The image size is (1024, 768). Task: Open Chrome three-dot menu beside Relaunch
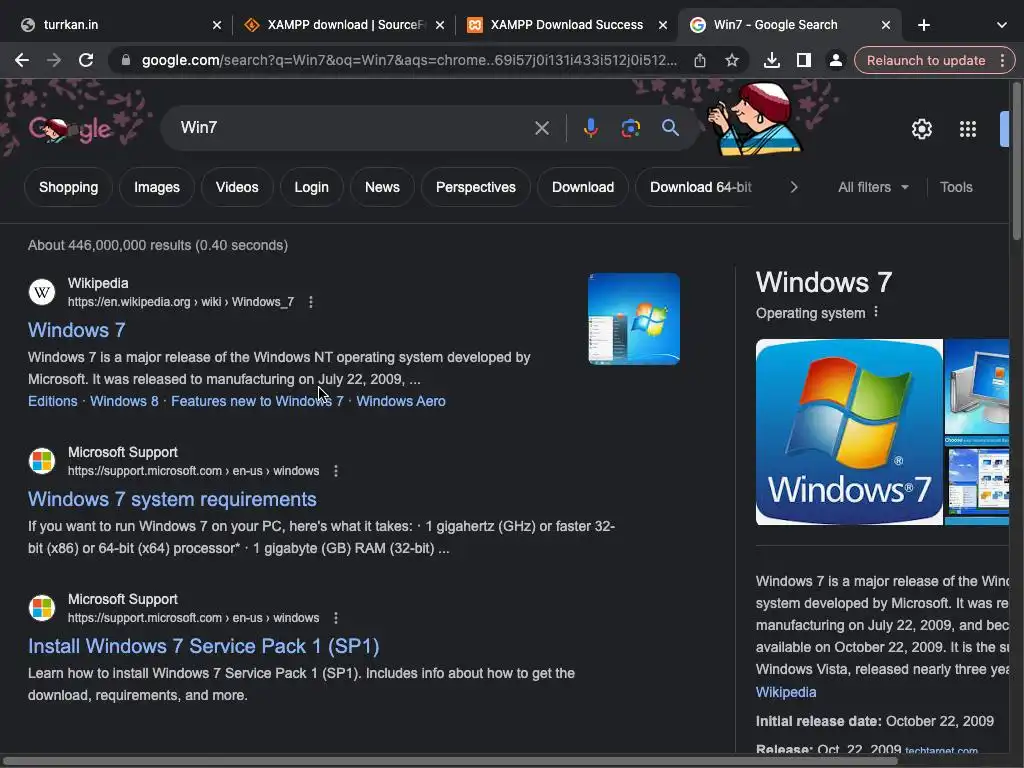pyautogui.click(x=1002, y=60)
